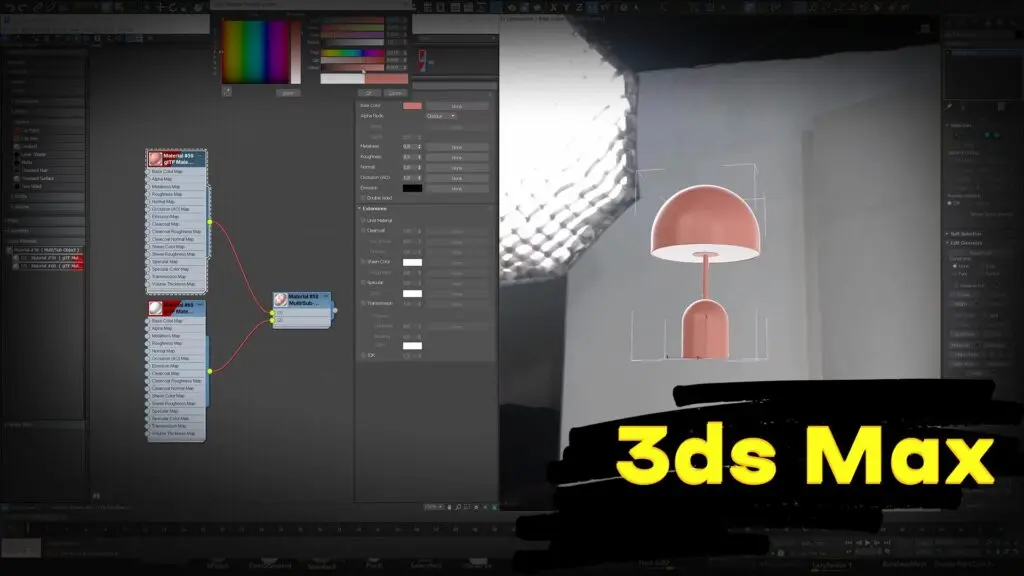Enable the Specular checkbox
This screenshot has height=576, width=1024.
[x=364, y=283]
